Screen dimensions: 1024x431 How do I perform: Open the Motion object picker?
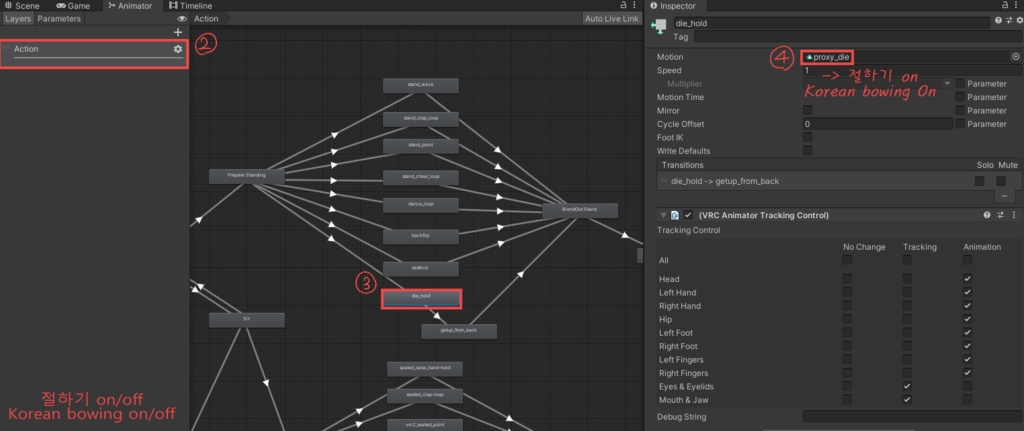(1016, 57)
